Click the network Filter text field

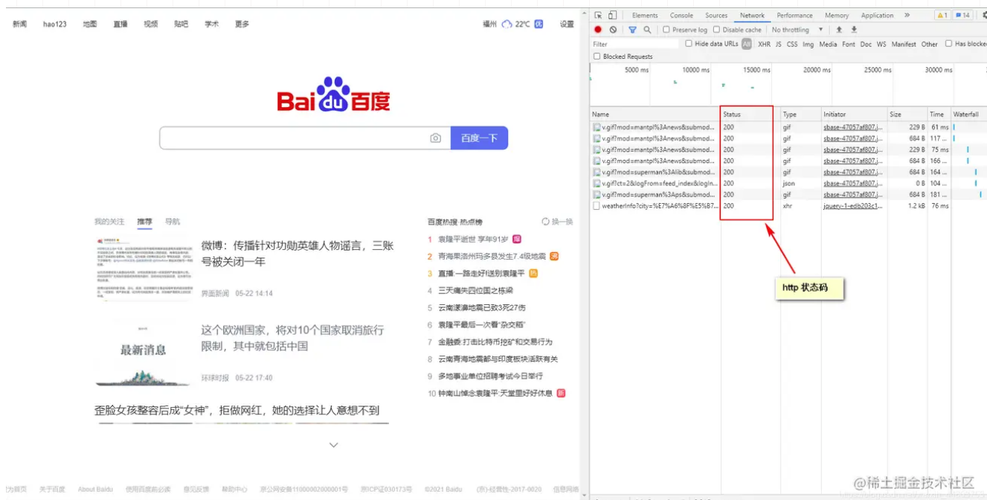635,44
